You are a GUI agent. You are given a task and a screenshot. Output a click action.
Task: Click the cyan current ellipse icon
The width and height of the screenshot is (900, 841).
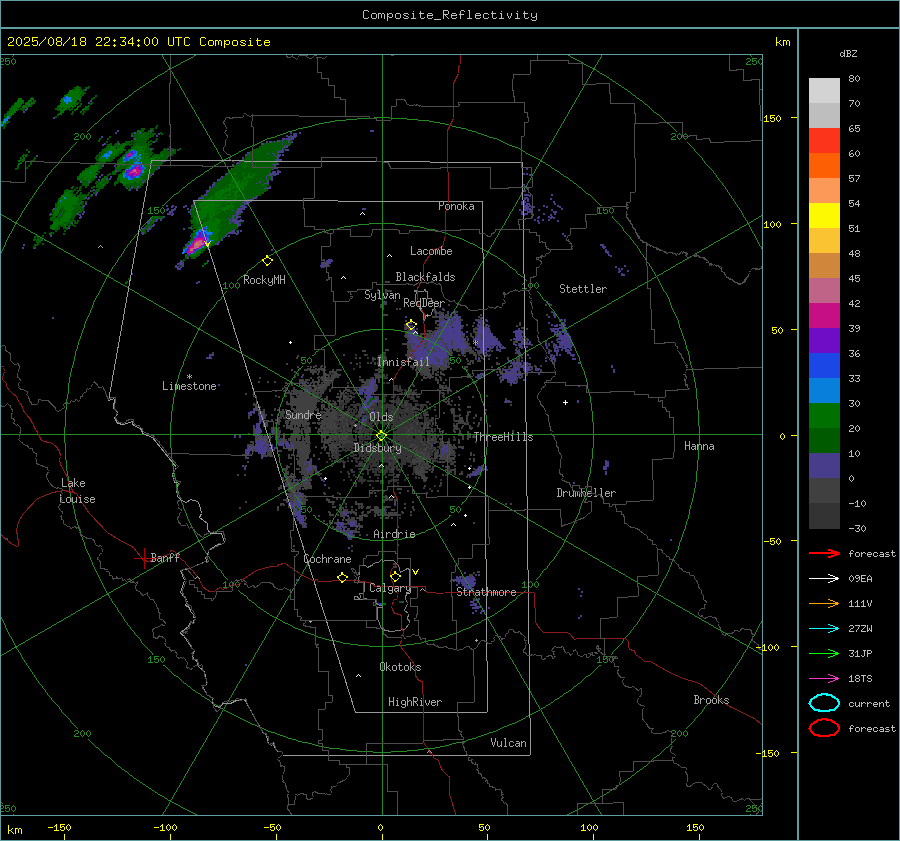(x=824, y=703)
